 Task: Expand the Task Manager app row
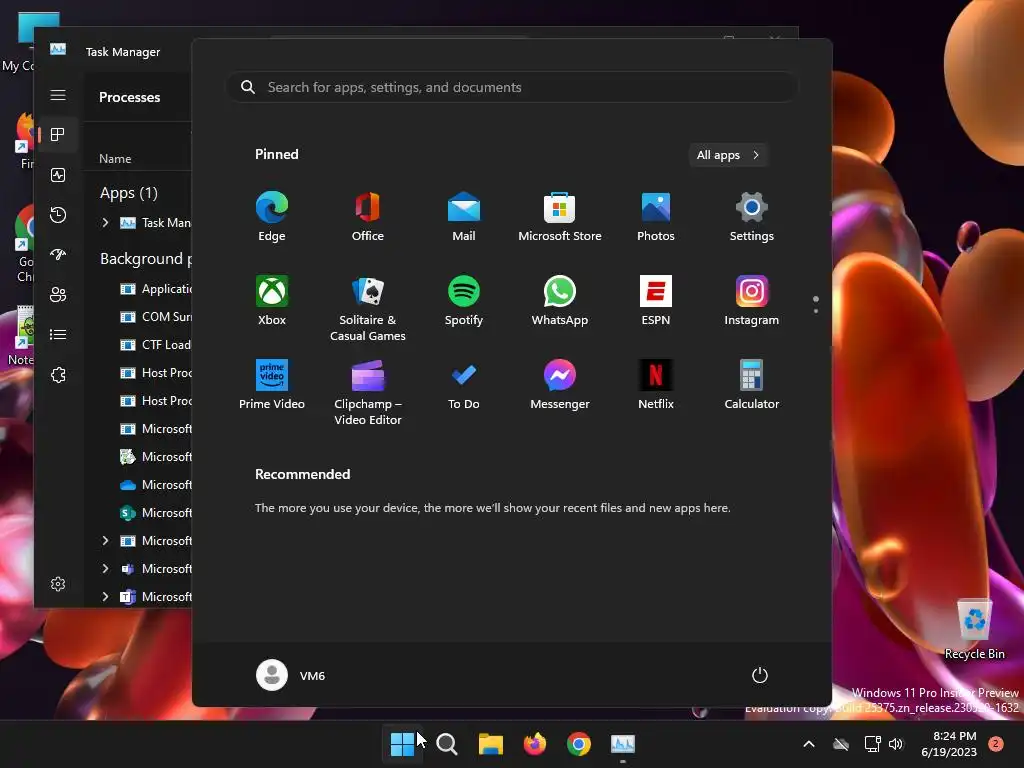(105, 223)
